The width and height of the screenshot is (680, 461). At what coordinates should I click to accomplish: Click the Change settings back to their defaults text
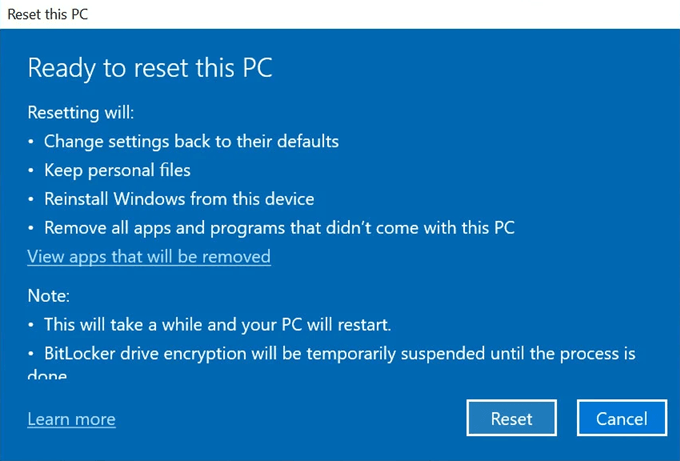pos(191,141)
